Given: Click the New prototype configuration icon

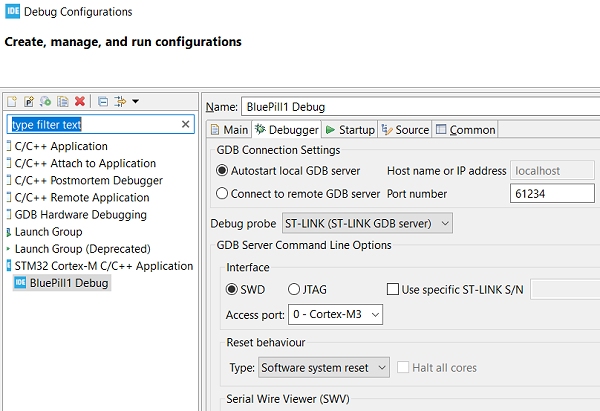Looking at the screenshot, I should pyautogui.click(x=29, y=101).
